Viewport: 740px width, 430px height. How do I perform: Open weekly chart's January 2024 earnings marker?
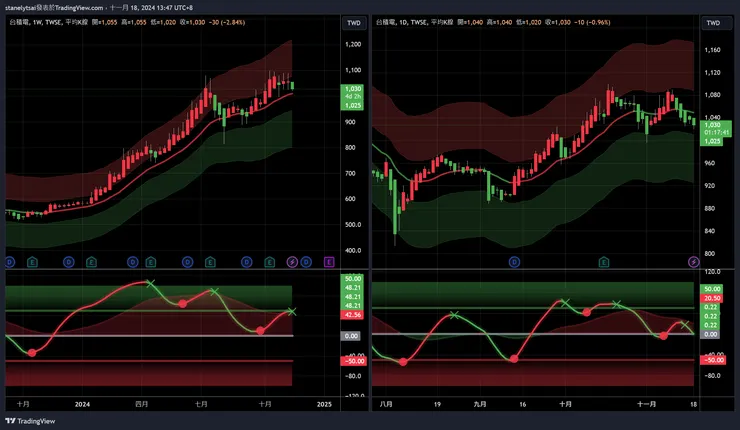[91, 262]
